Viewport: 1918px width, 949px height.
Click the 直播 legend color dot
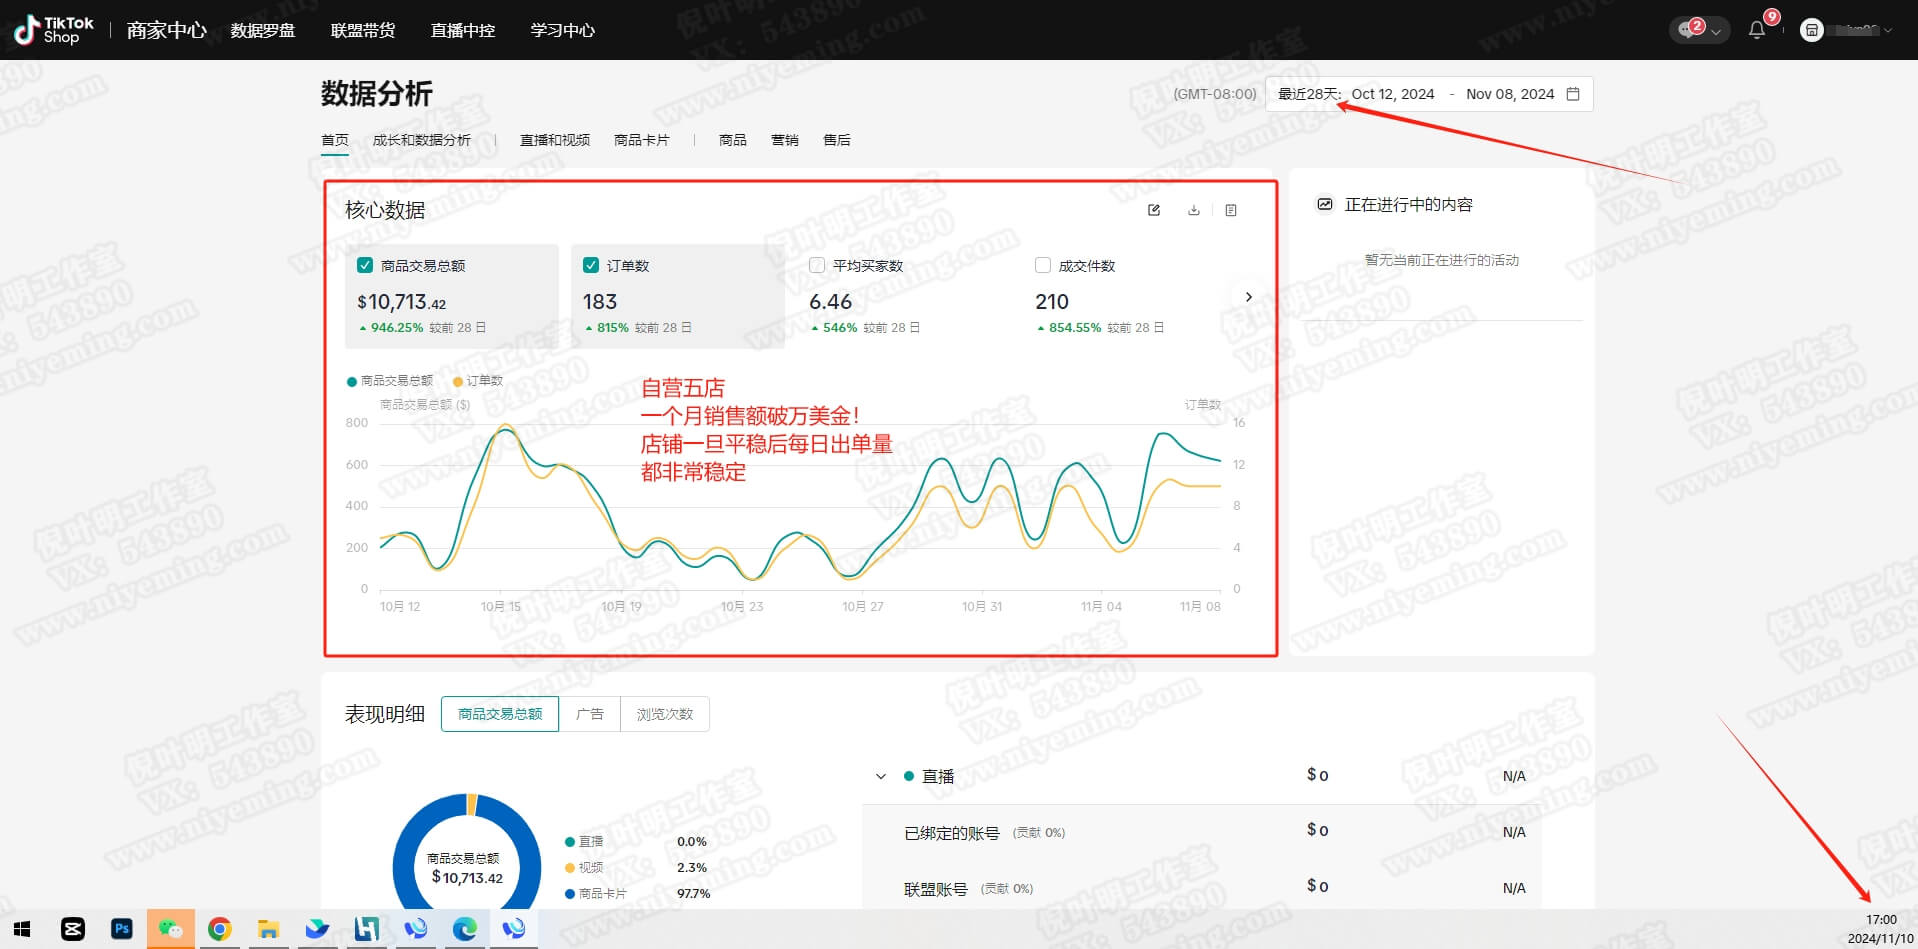[x=570, y=842]
